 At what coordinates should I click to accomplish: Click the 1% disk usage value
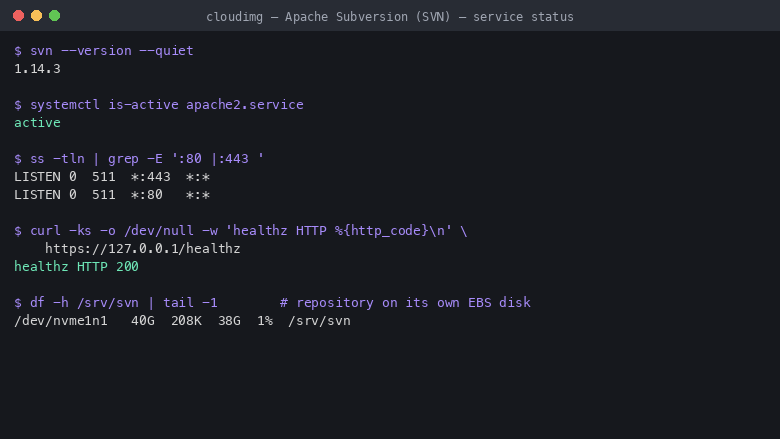point(265,321)
